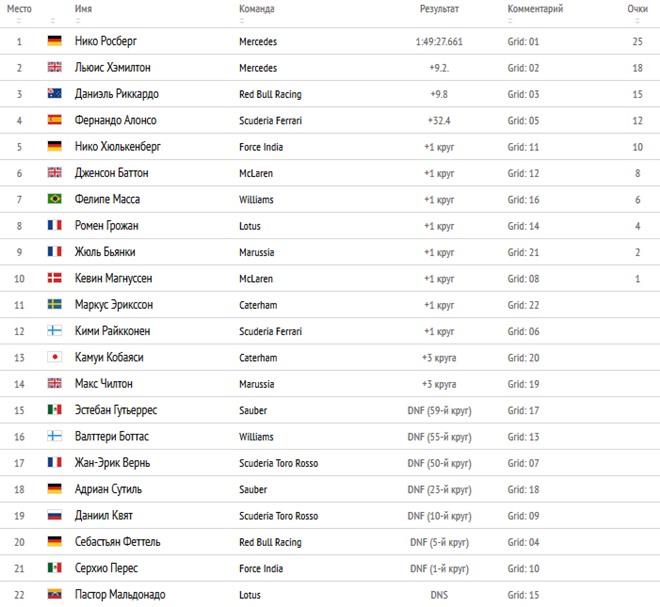Image resolution: width=660 pixels, height=607 pixels.
Task: Open driver link Кими Райкконен
Action: [112, 331]
